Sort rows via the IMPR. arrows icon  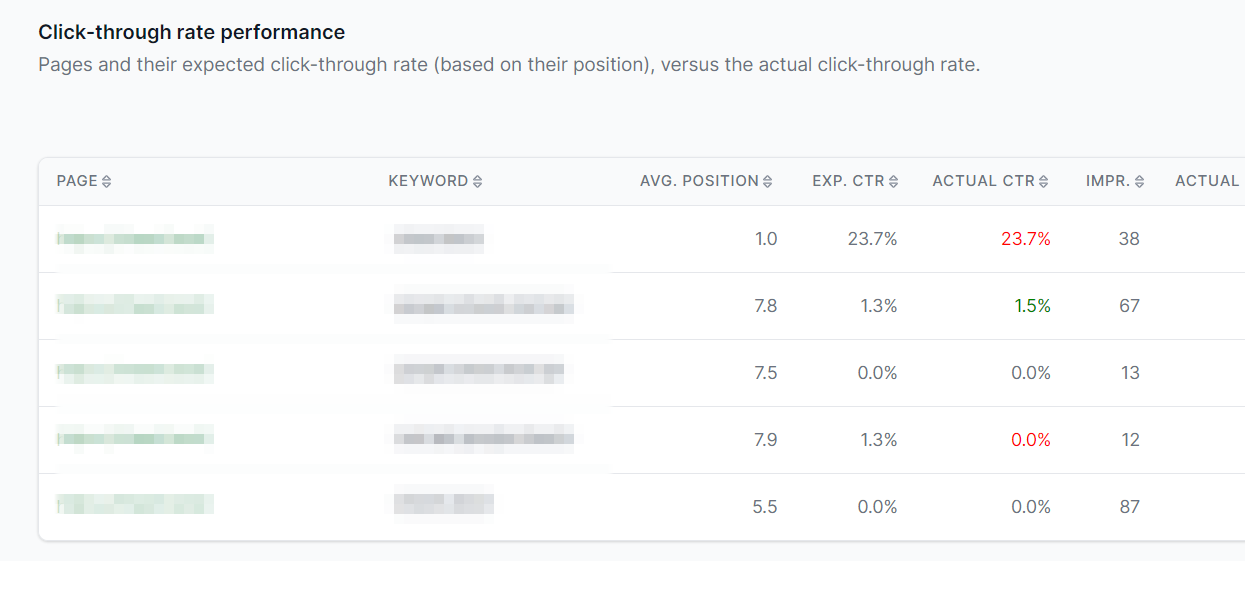pyautogui.click(x=1139, y=182)
